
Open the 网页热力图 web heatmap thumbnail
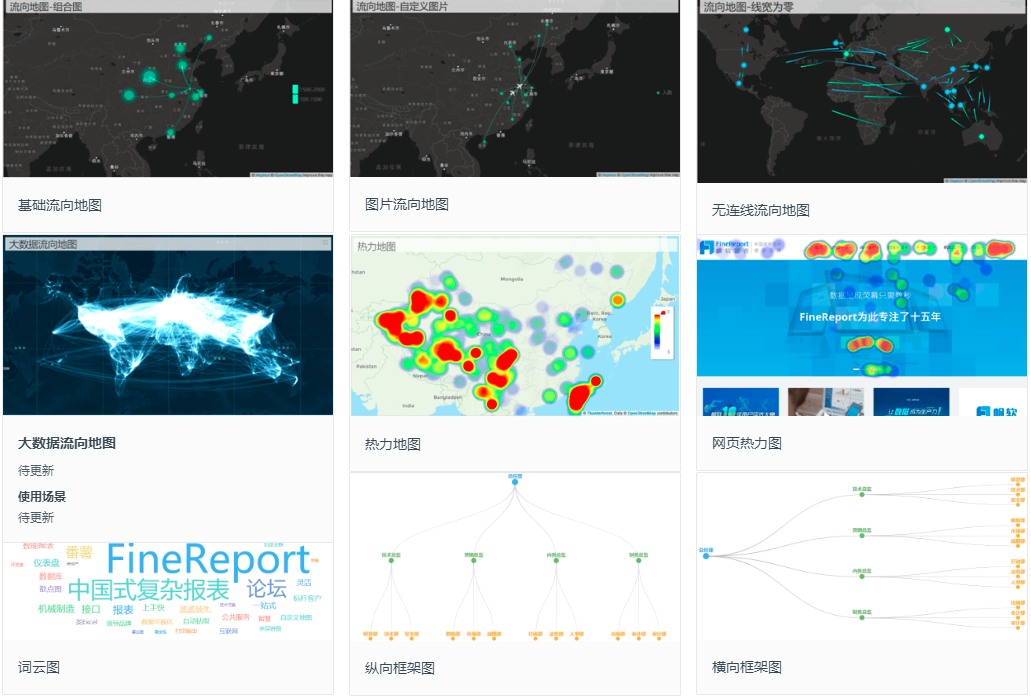tap(861, 325)
